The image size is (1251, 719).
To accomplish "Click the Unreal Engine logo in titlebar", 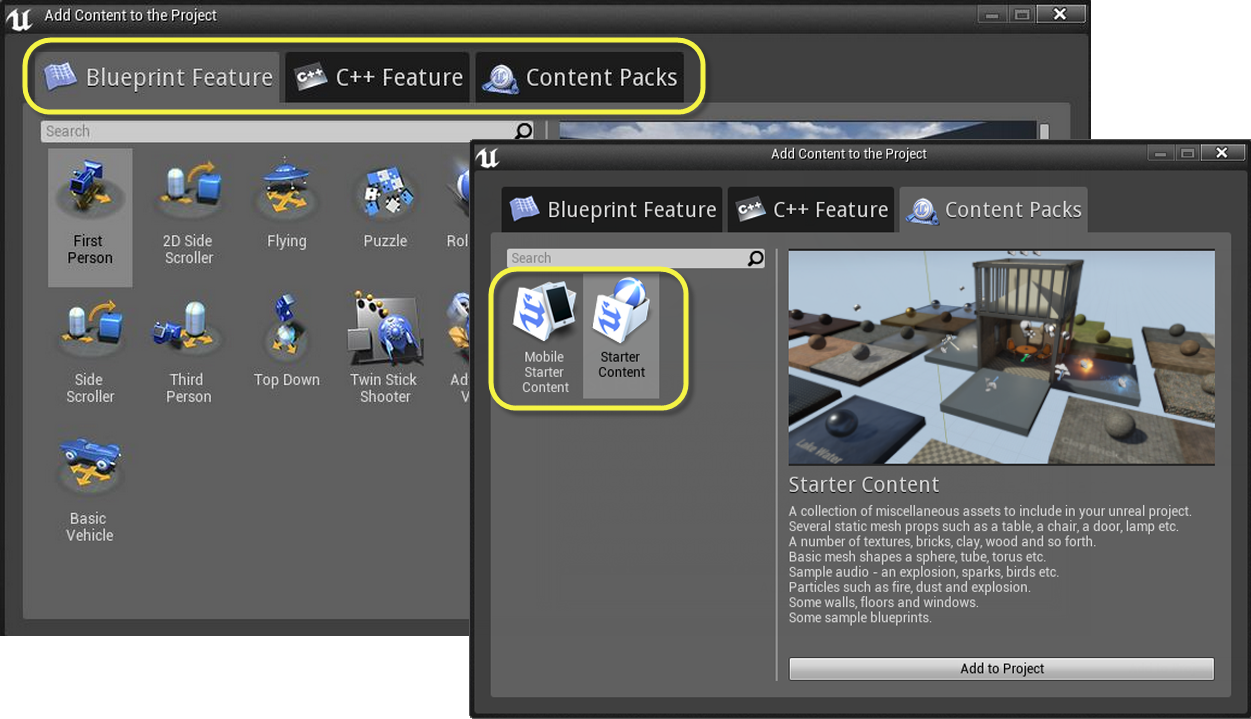I will [x=488, y=155].
